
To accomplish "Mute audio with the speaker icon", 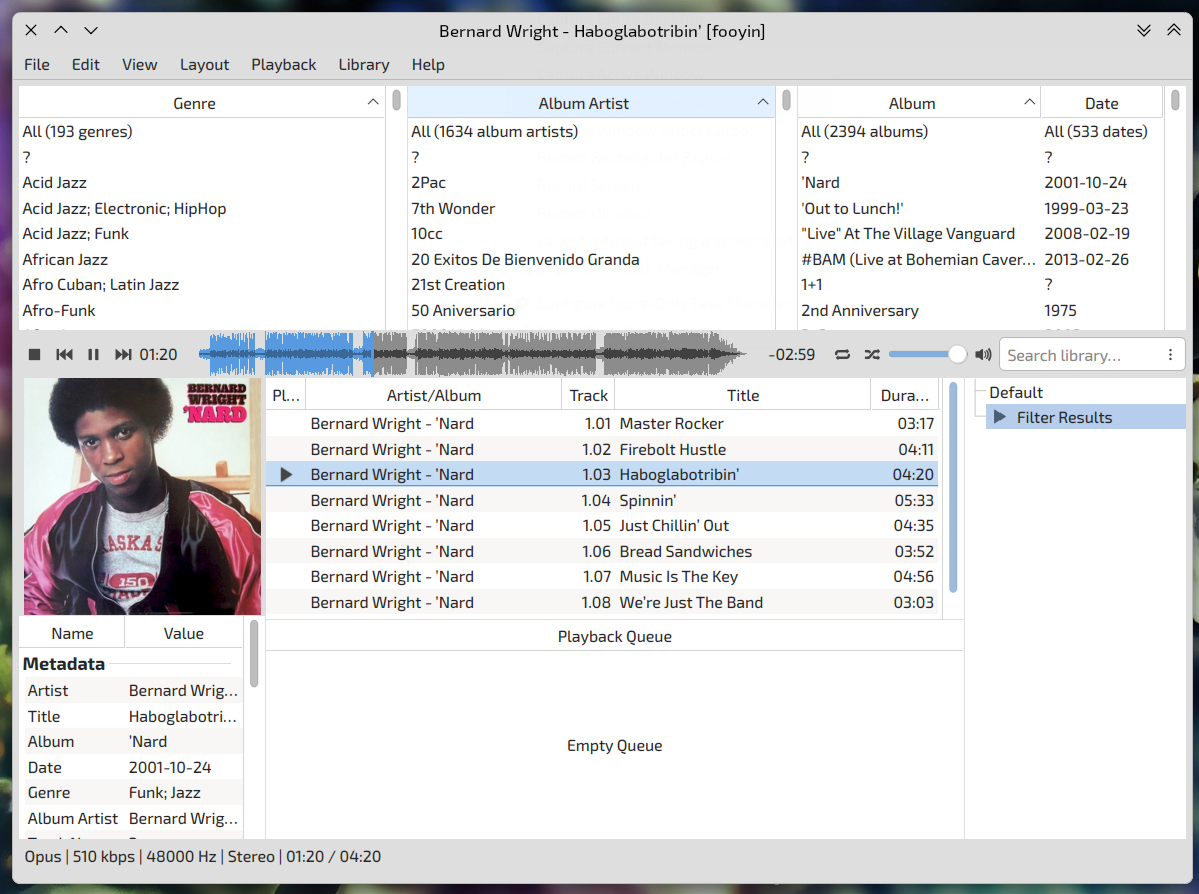I will pyautogui.click(x=983, y=355).
